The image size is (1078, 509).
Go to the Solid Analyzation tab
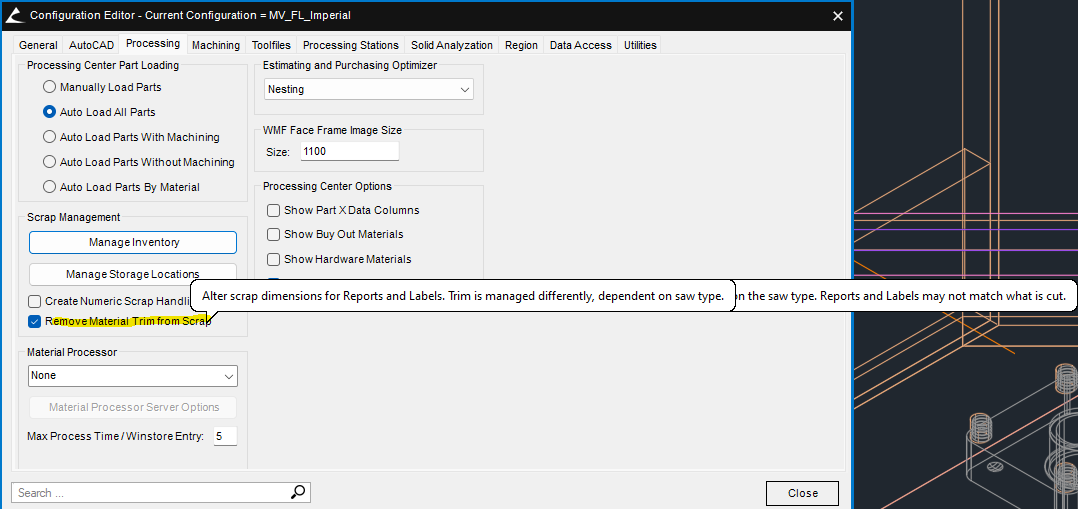coord(451,45)
